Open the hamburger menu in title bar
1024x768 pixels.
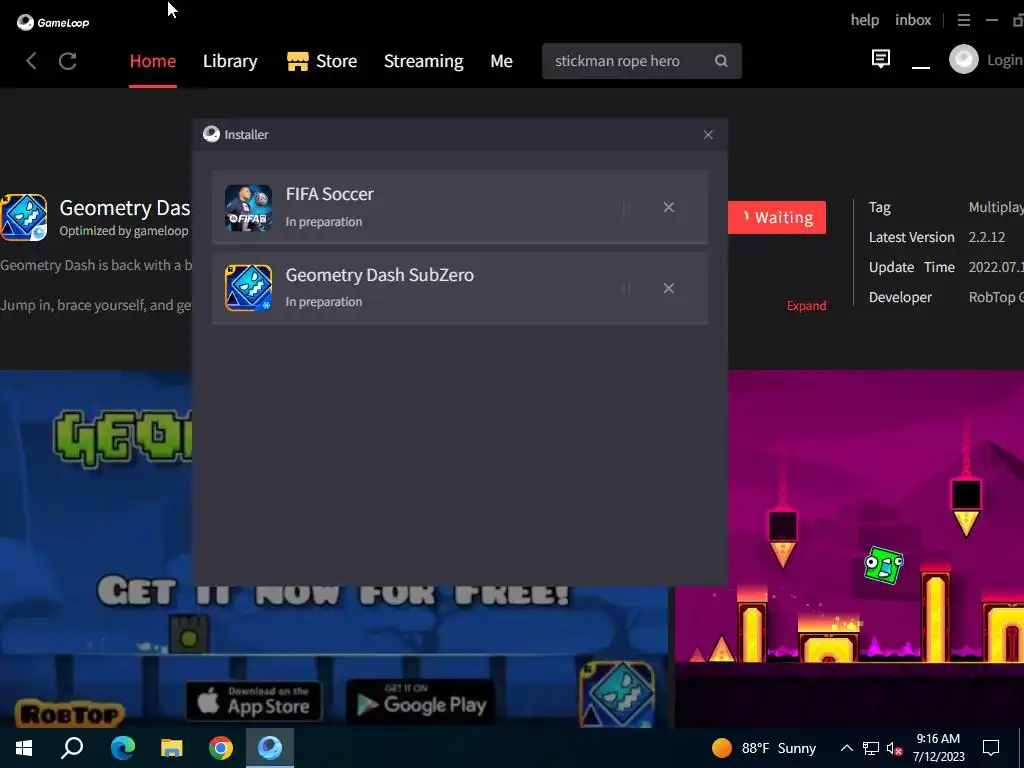[x=963, y=20]
